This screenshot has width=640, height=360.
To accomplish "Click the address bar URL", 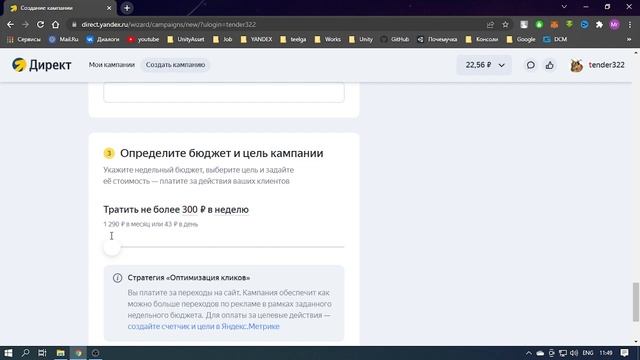I will point(169,24).
